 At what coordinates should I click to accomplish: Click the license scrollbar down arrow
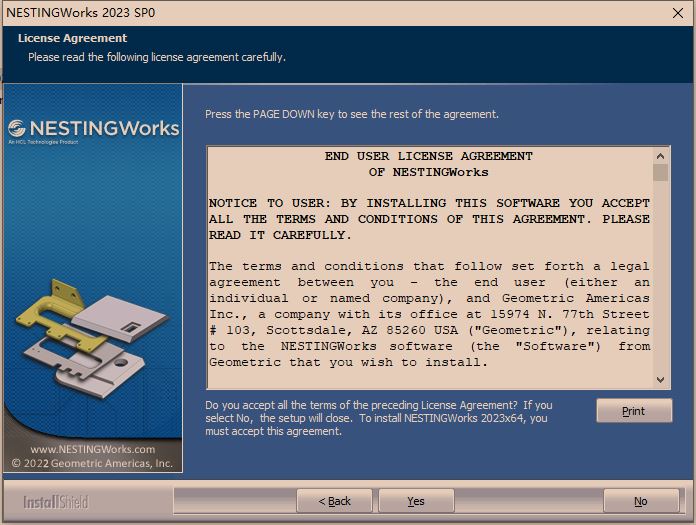[660, 380]
